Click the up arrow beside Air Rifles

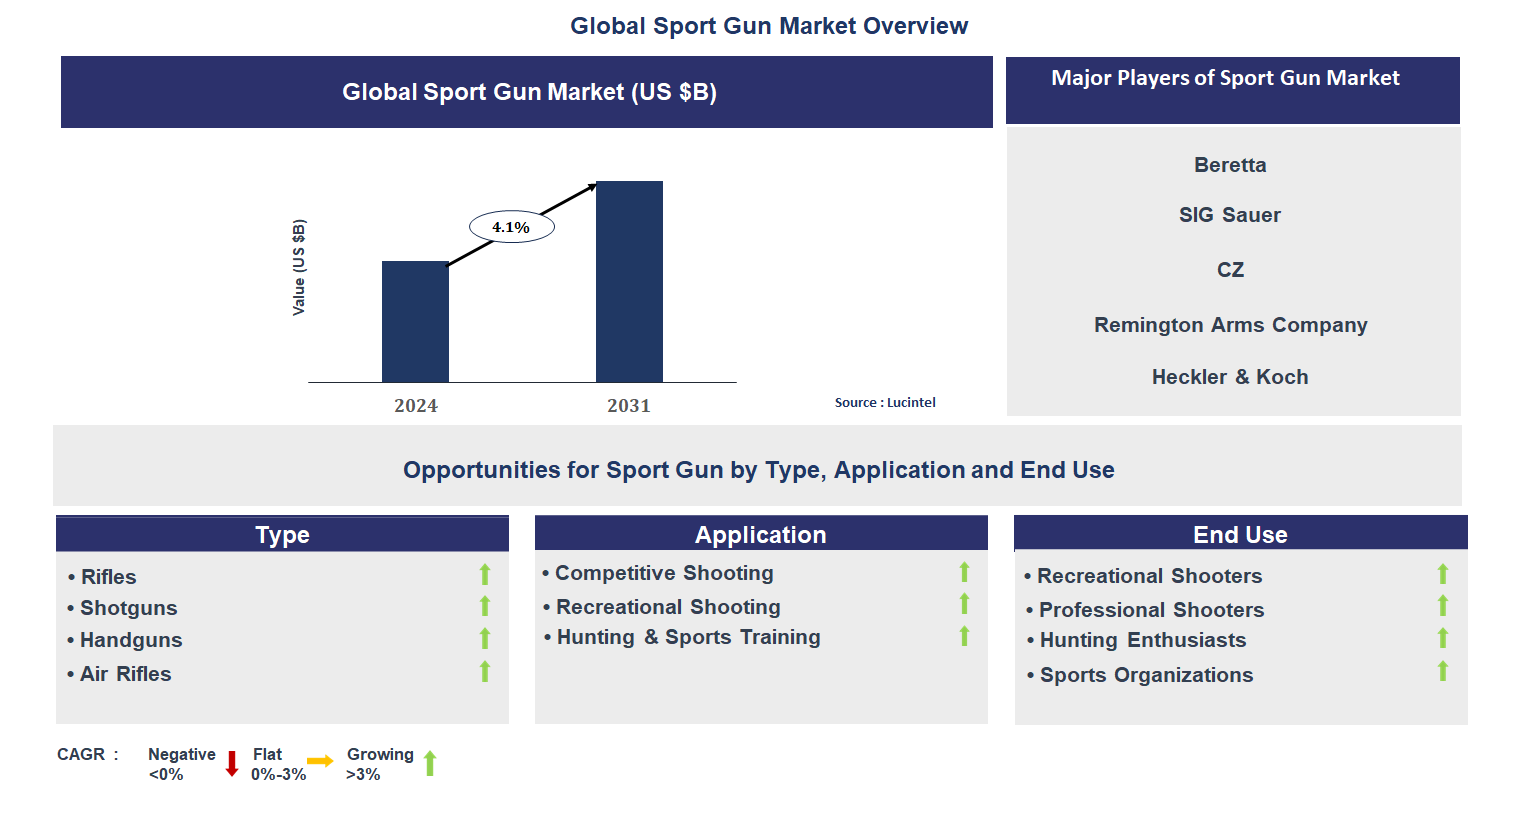click(484, 671)
